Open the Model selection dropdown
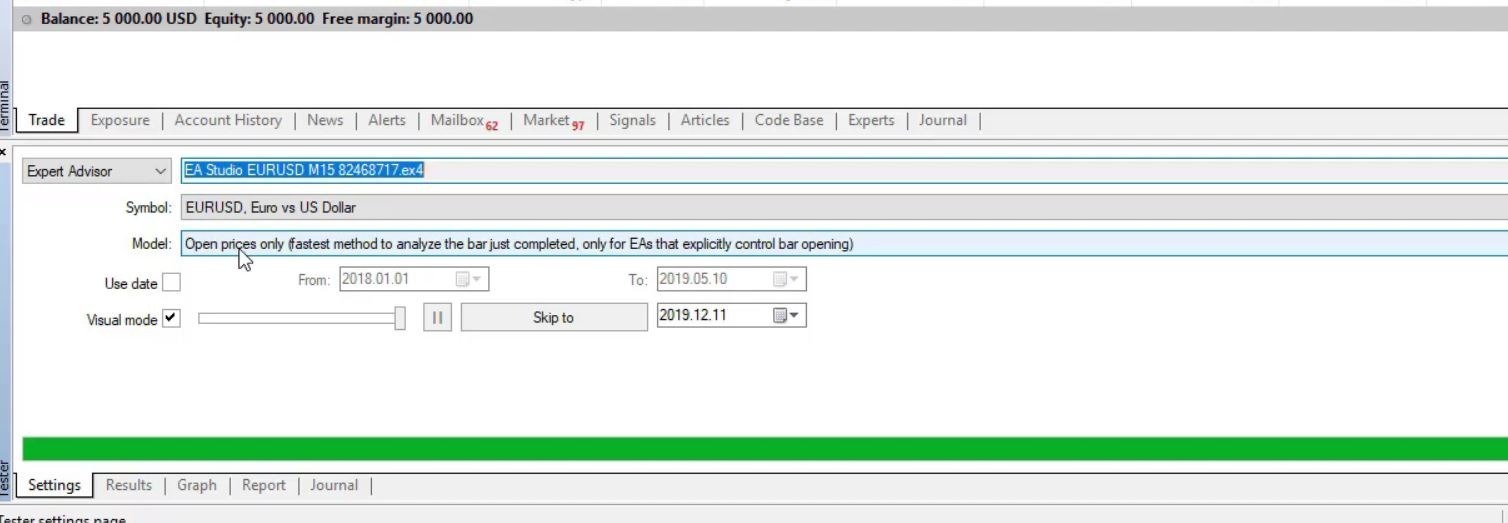The width and height of the screenshot is (1508, 523). point(840,244)
